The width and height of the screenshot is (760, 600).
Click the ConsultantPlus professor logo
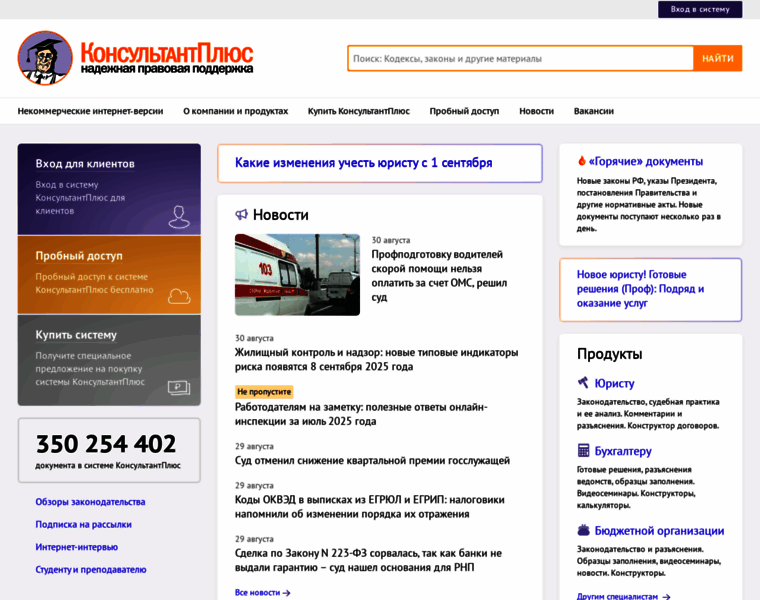45,58
